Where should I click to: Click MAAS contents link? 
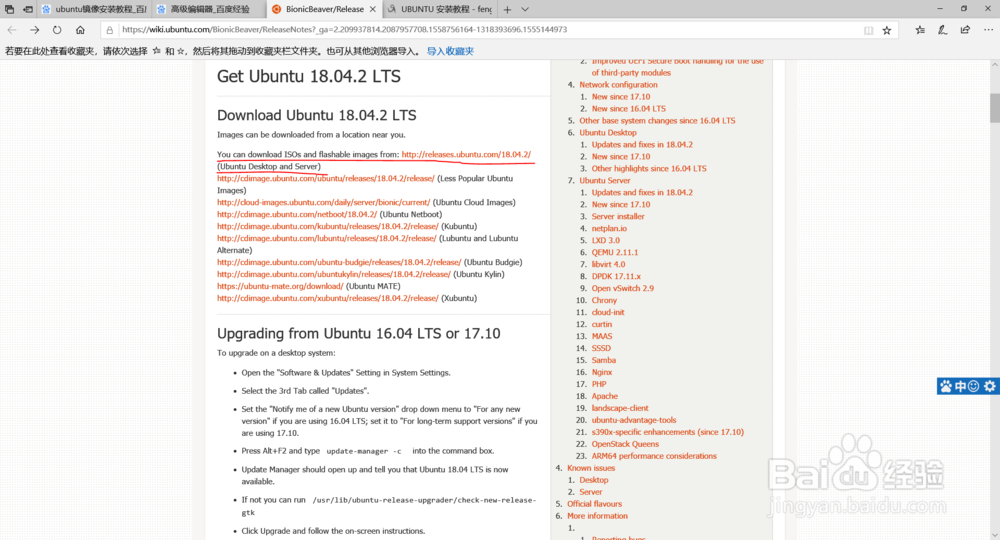point(601,337)
